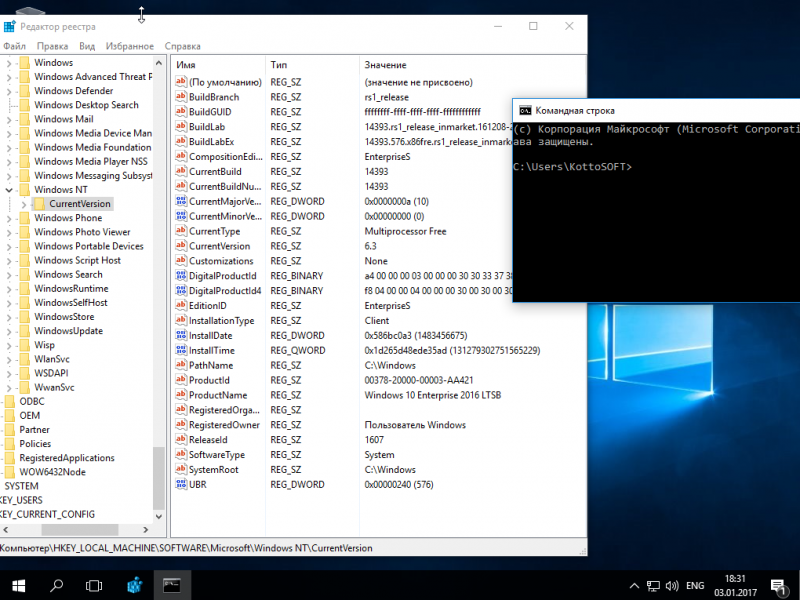Open the Windows Start menu
This screenshot has height=600, width=800.
pyautogui.click(x=19, y=585)
